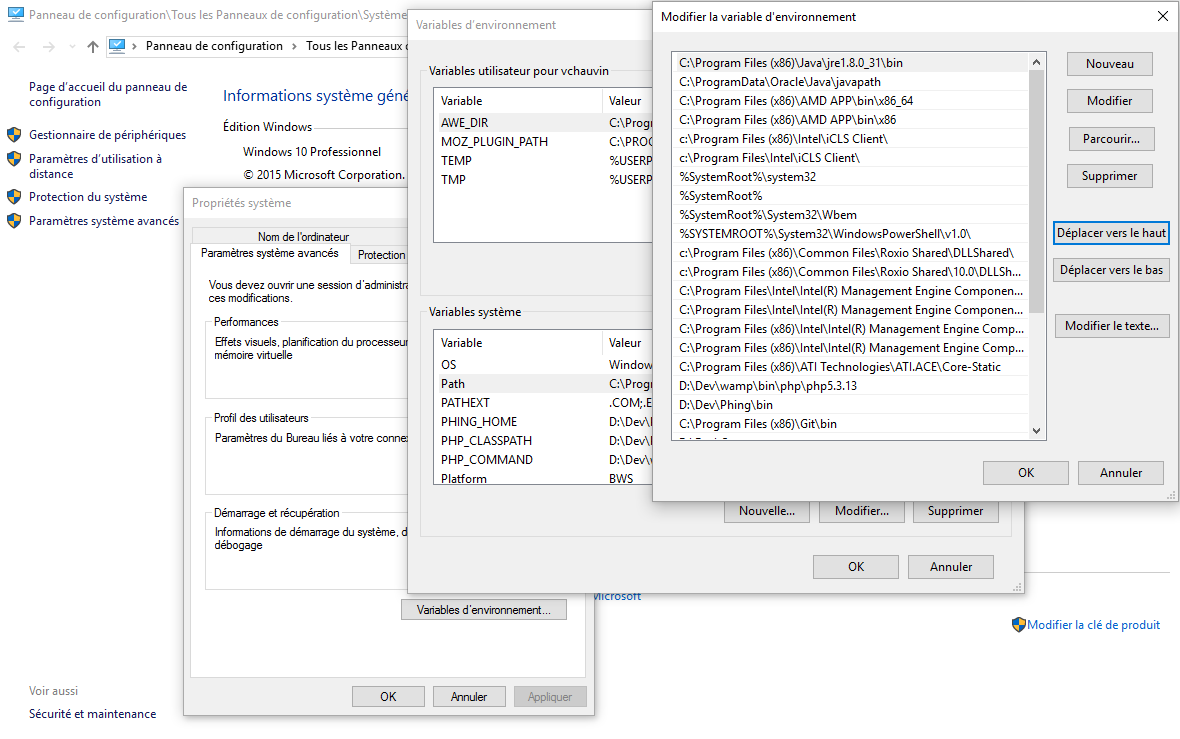1180x739 pixels.
Task: Select MOZ_PLUGIN_PATH user variable row
Action: 543,141
